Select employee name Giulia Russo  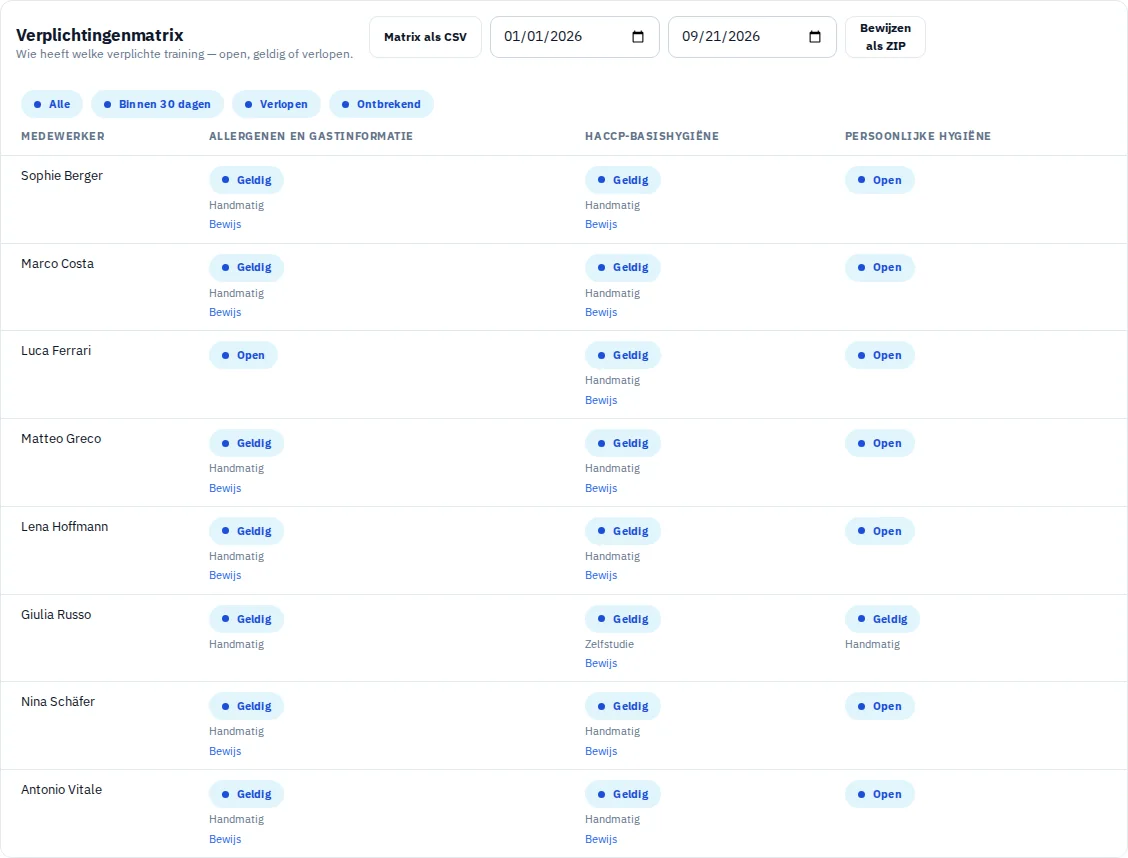click(x=56, y=614)
